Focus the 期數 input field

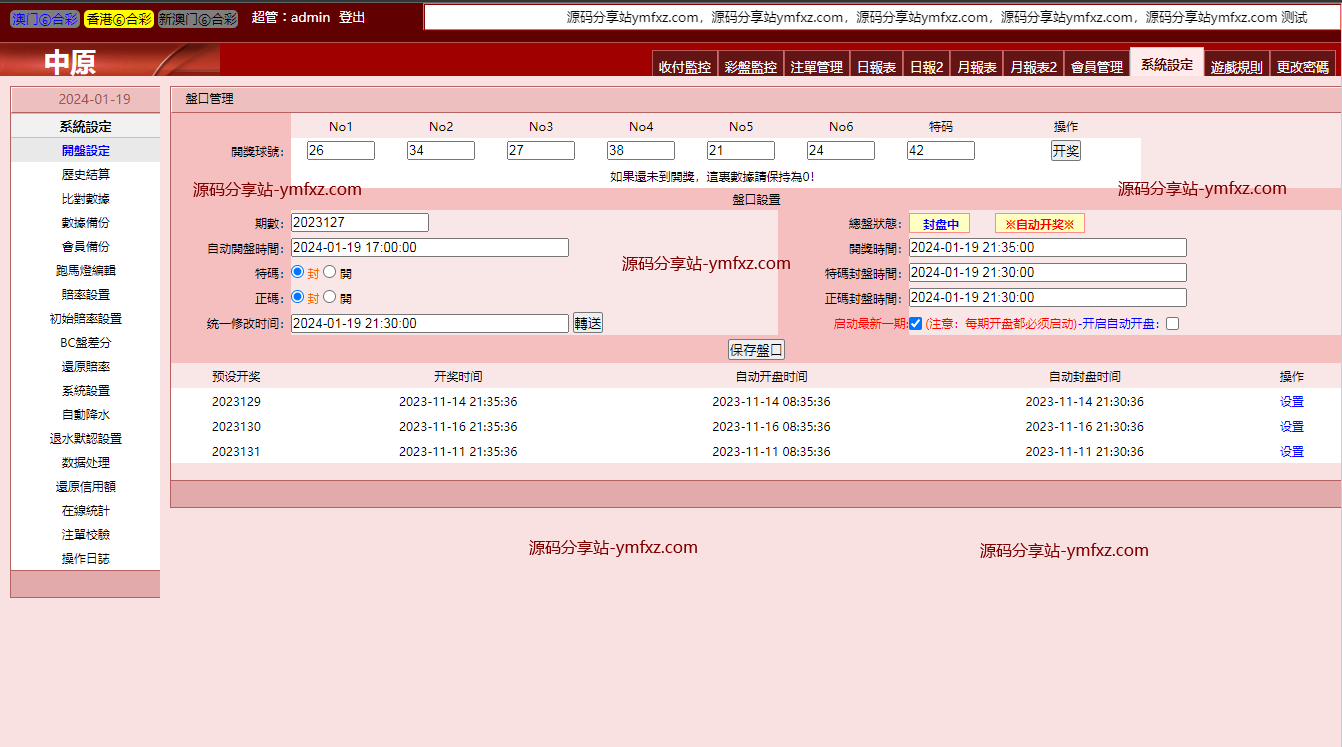tap(359, 222)
